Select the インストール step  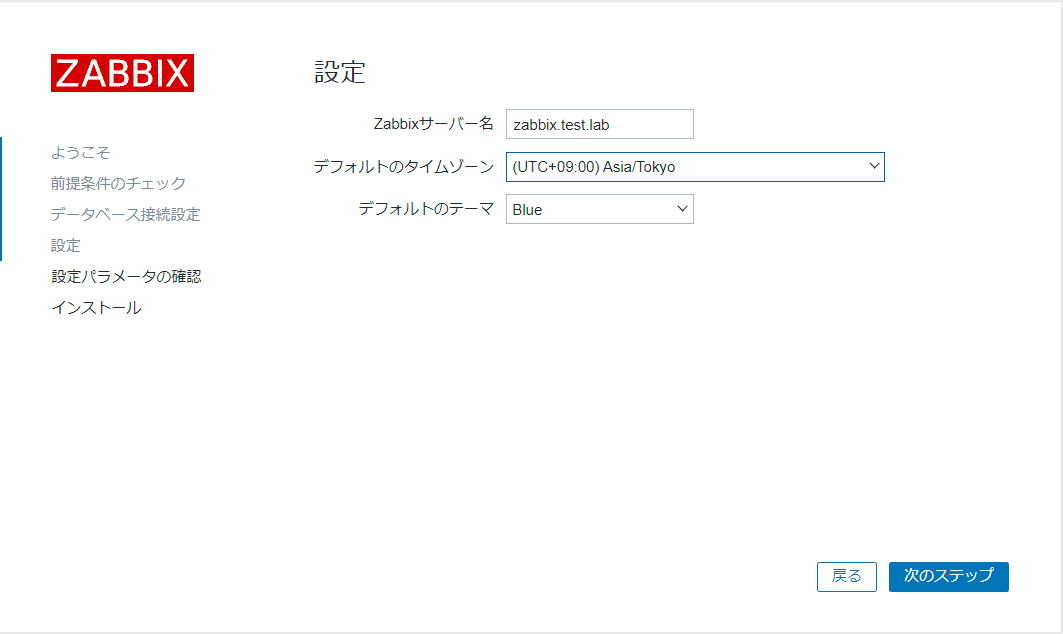point(96,307)
